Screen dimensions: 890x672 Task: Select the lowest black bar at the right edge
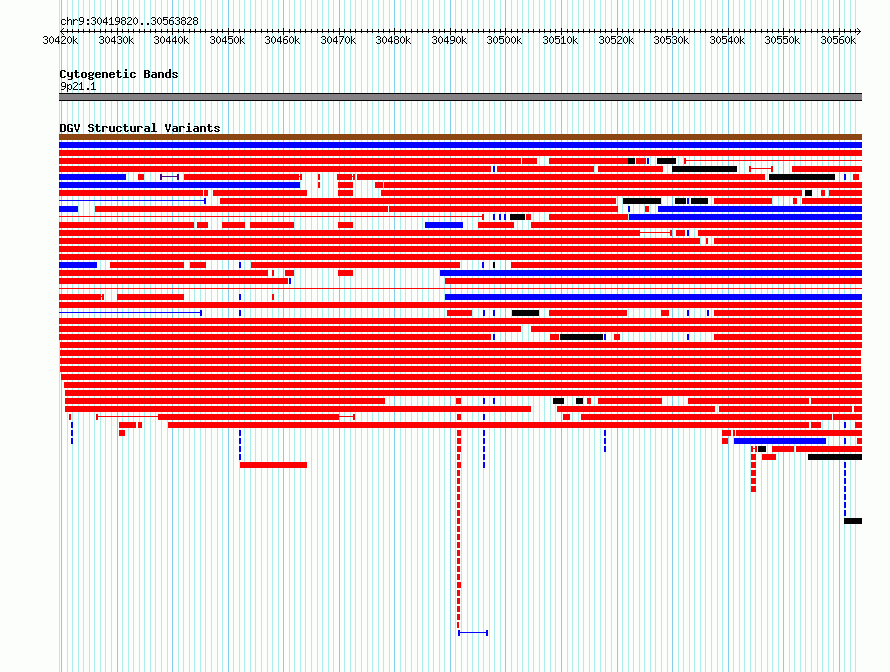point(853,521)
